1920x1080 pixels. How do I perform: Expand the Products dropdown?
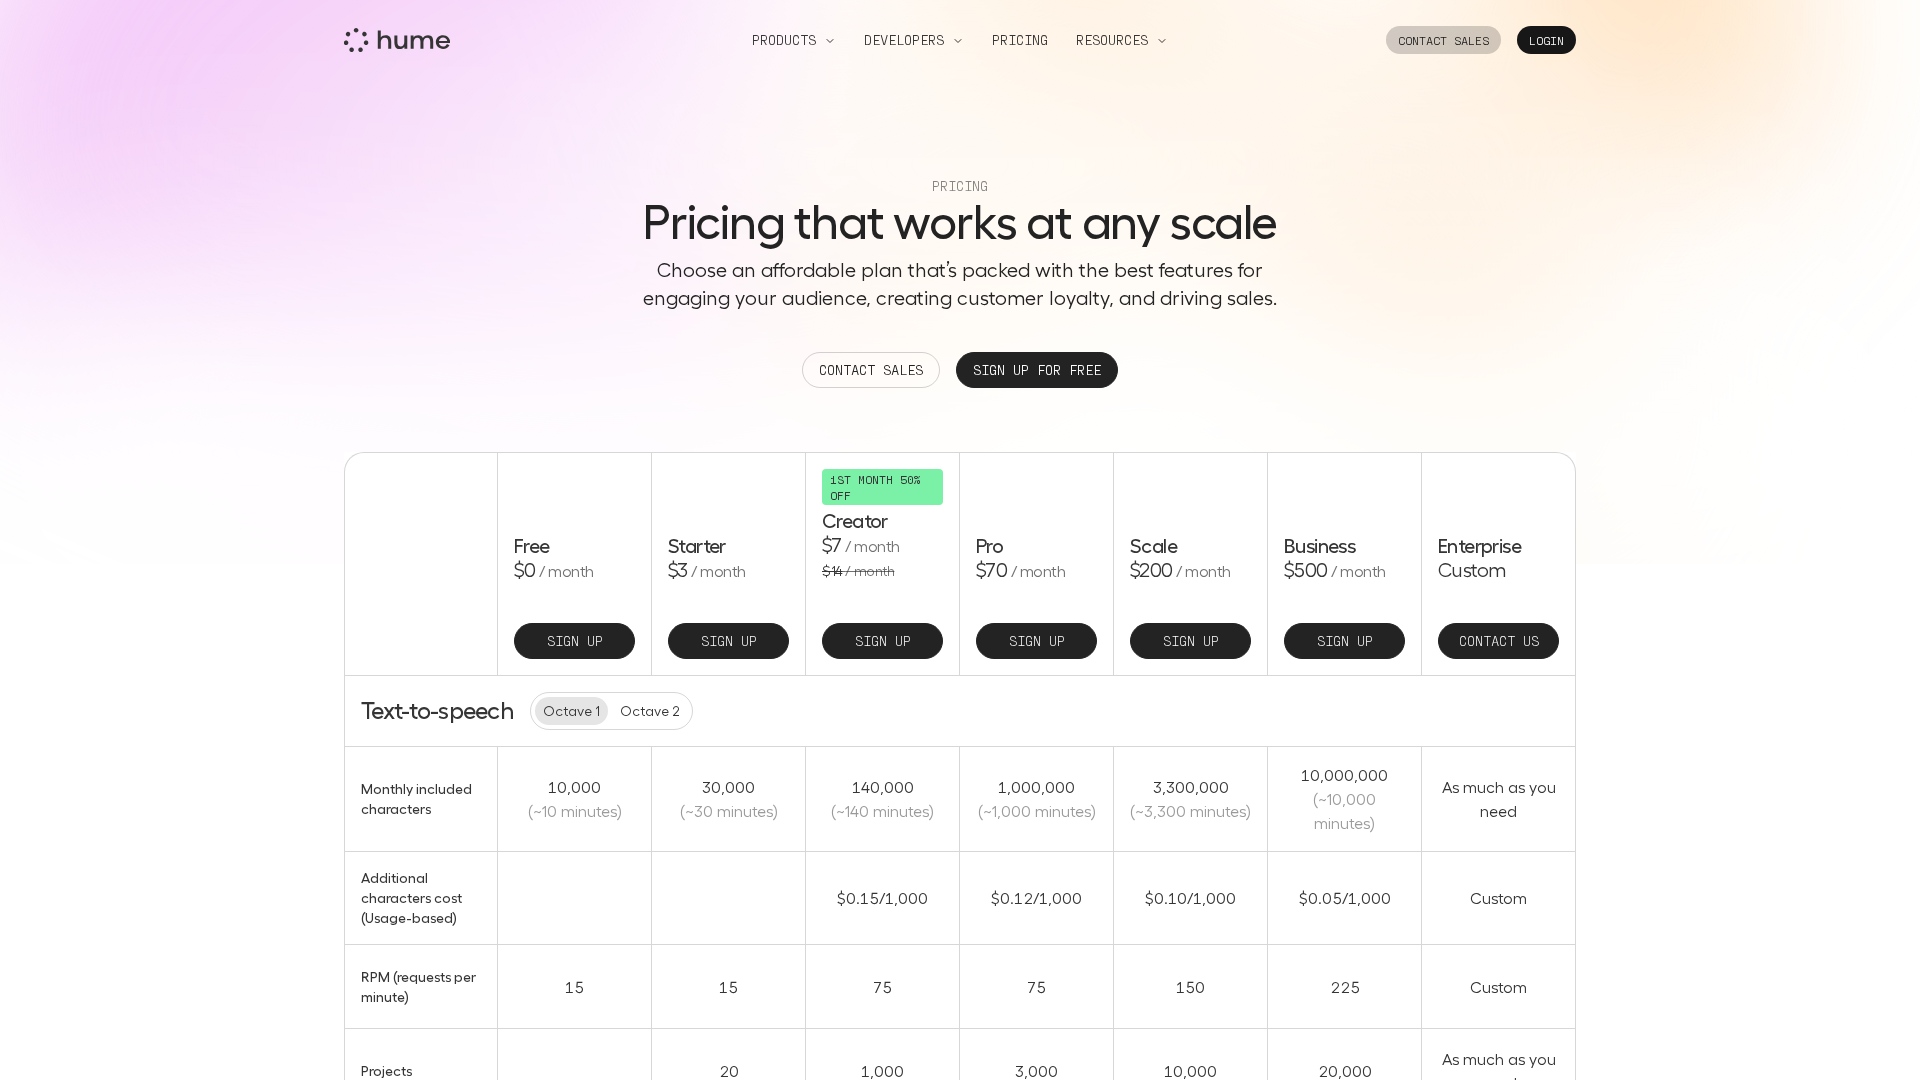[x=792, y=40]
